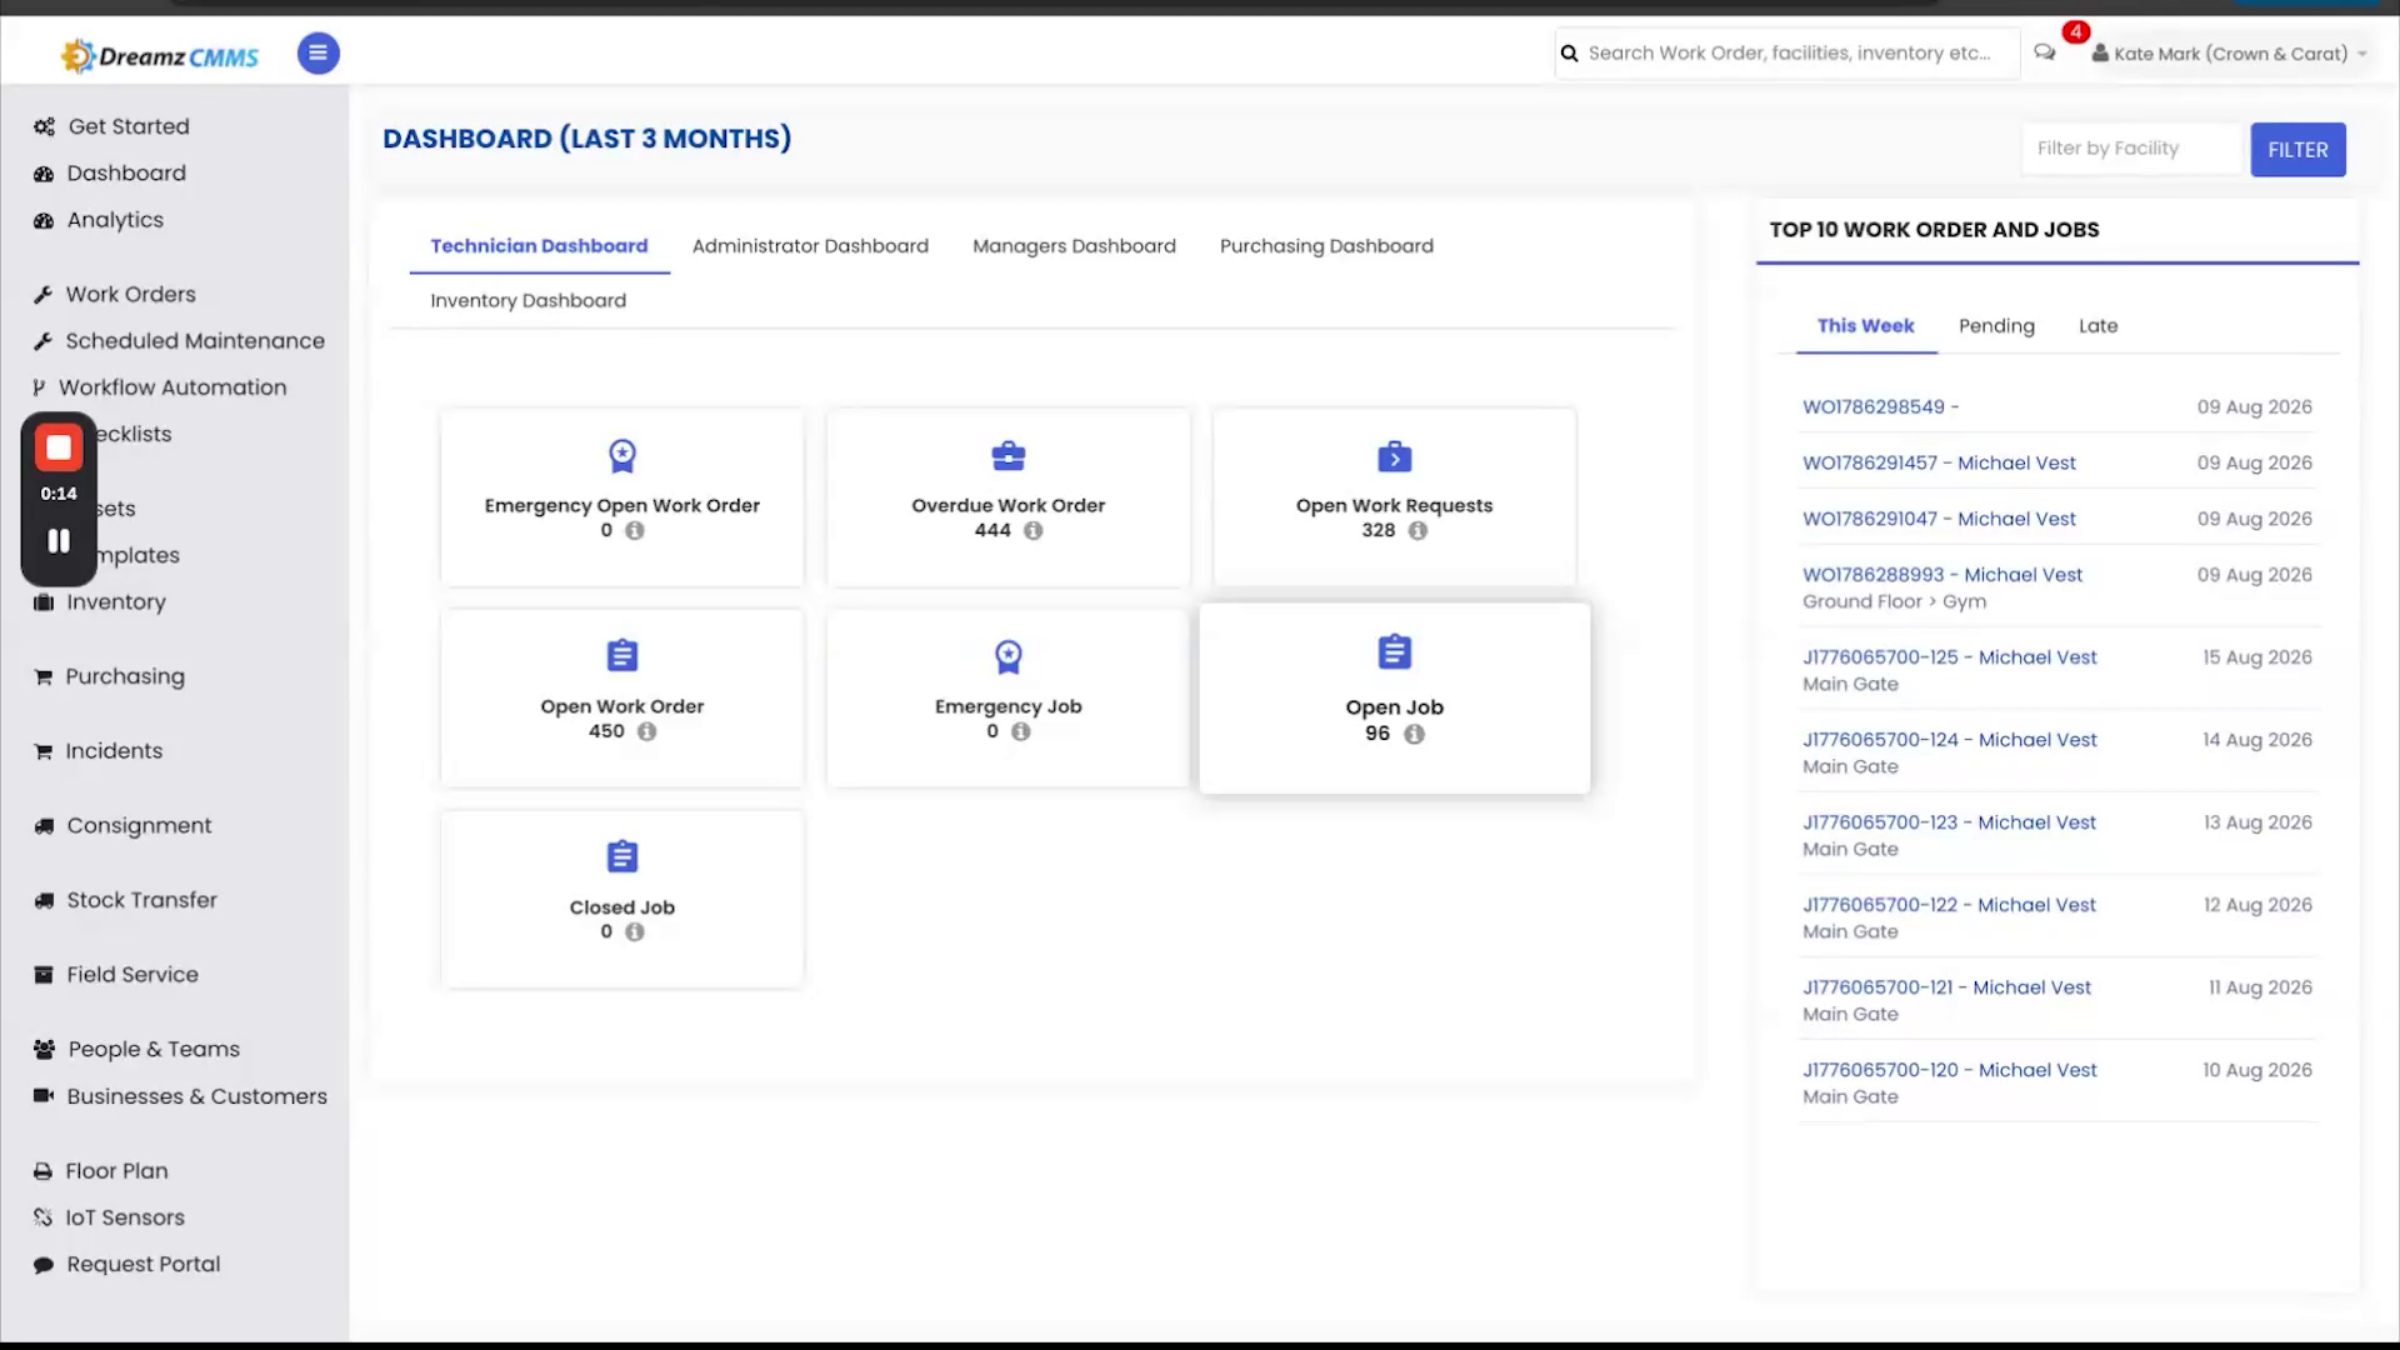Viewport: 2400px width, 1350px height.
Task: Select the Inventory Dashboard tab
Action: (x=528, y=301)
